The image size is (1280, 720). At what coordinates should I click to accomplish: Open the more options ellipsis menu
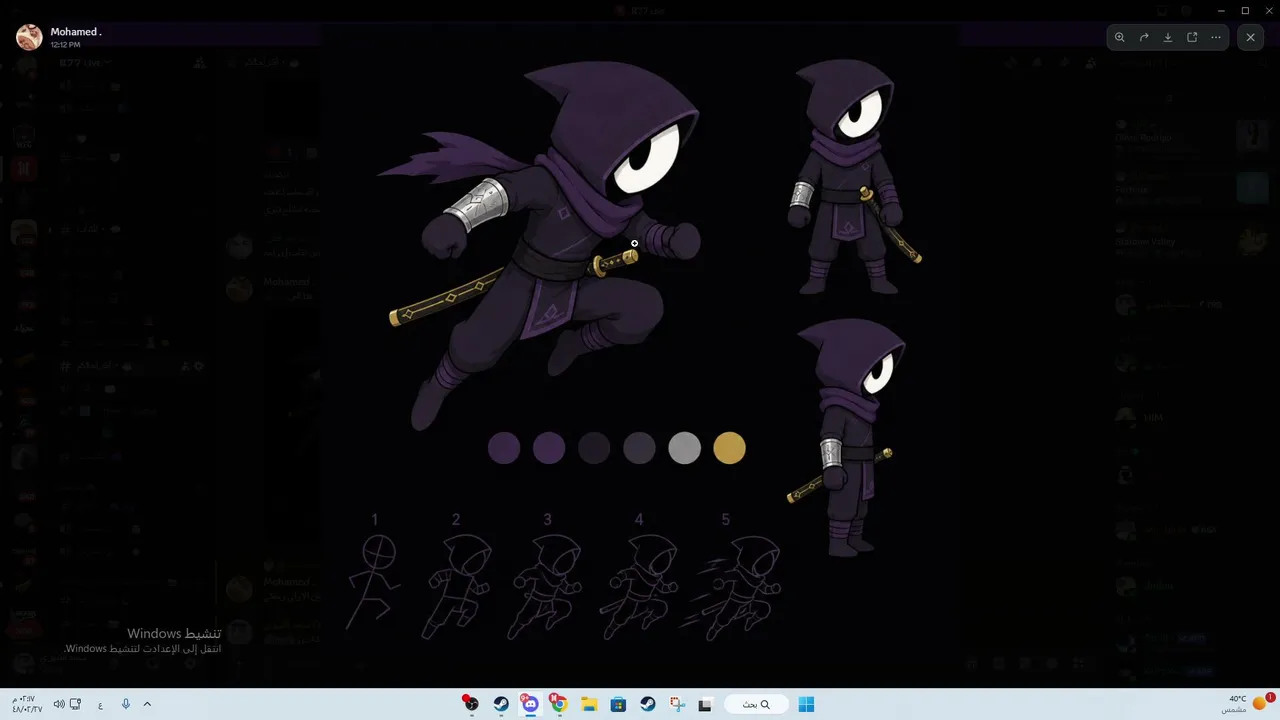[x=1216, y=38]
